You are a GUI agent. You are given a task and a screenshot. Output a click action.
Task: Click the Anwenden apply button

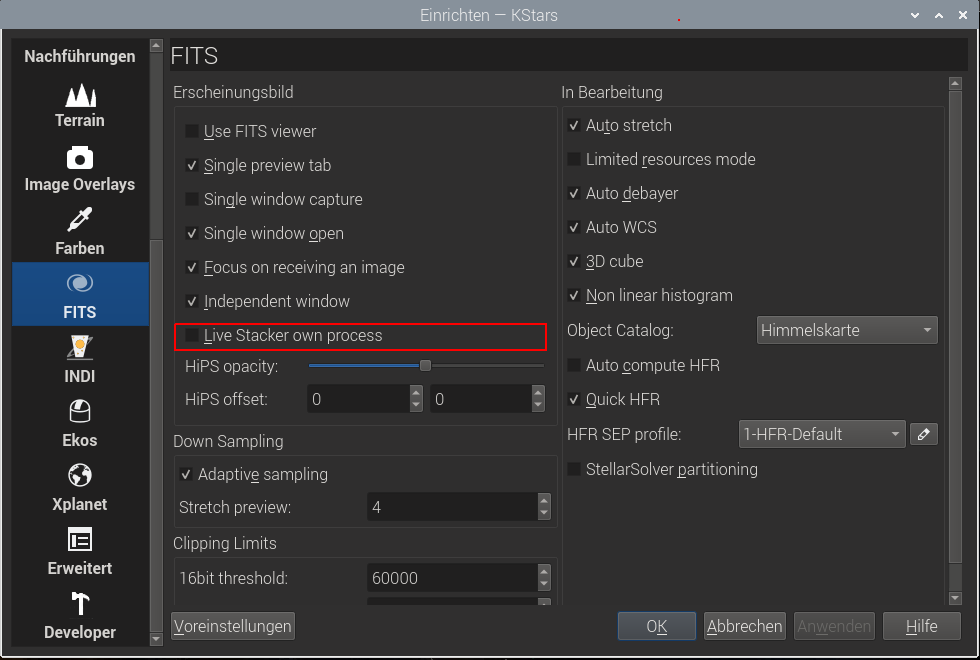834,626
